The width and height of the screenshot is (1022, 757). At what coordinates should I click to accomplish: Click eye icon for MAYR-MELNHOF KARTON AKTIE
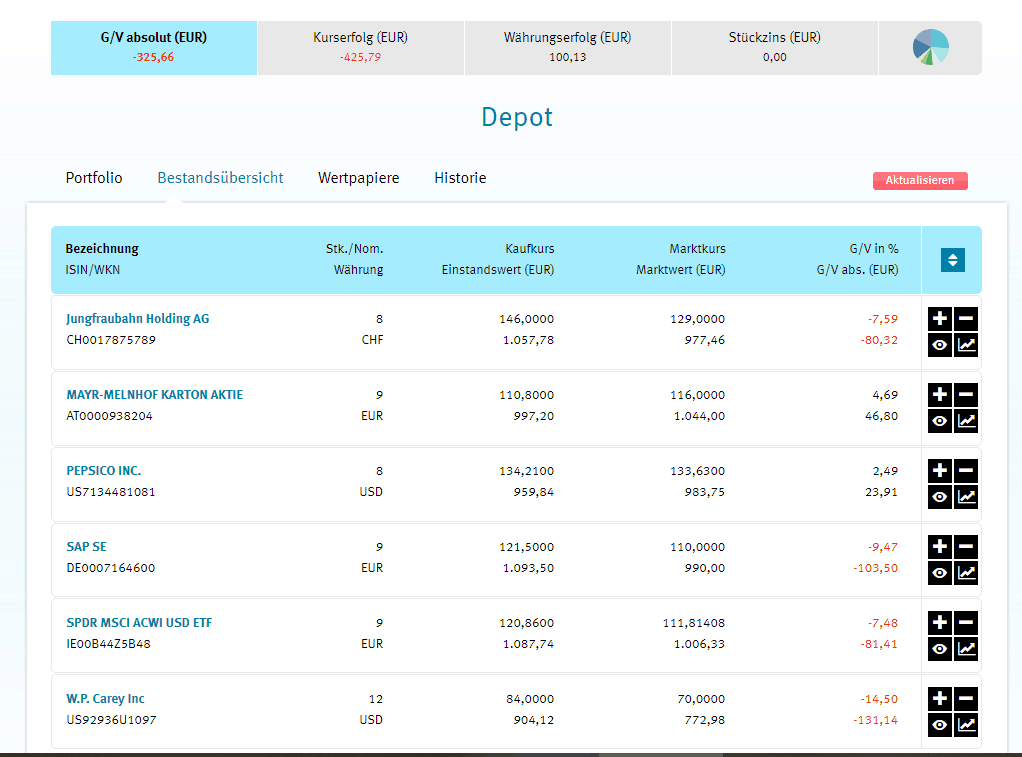pyautogui.click(x=939, y=421)
